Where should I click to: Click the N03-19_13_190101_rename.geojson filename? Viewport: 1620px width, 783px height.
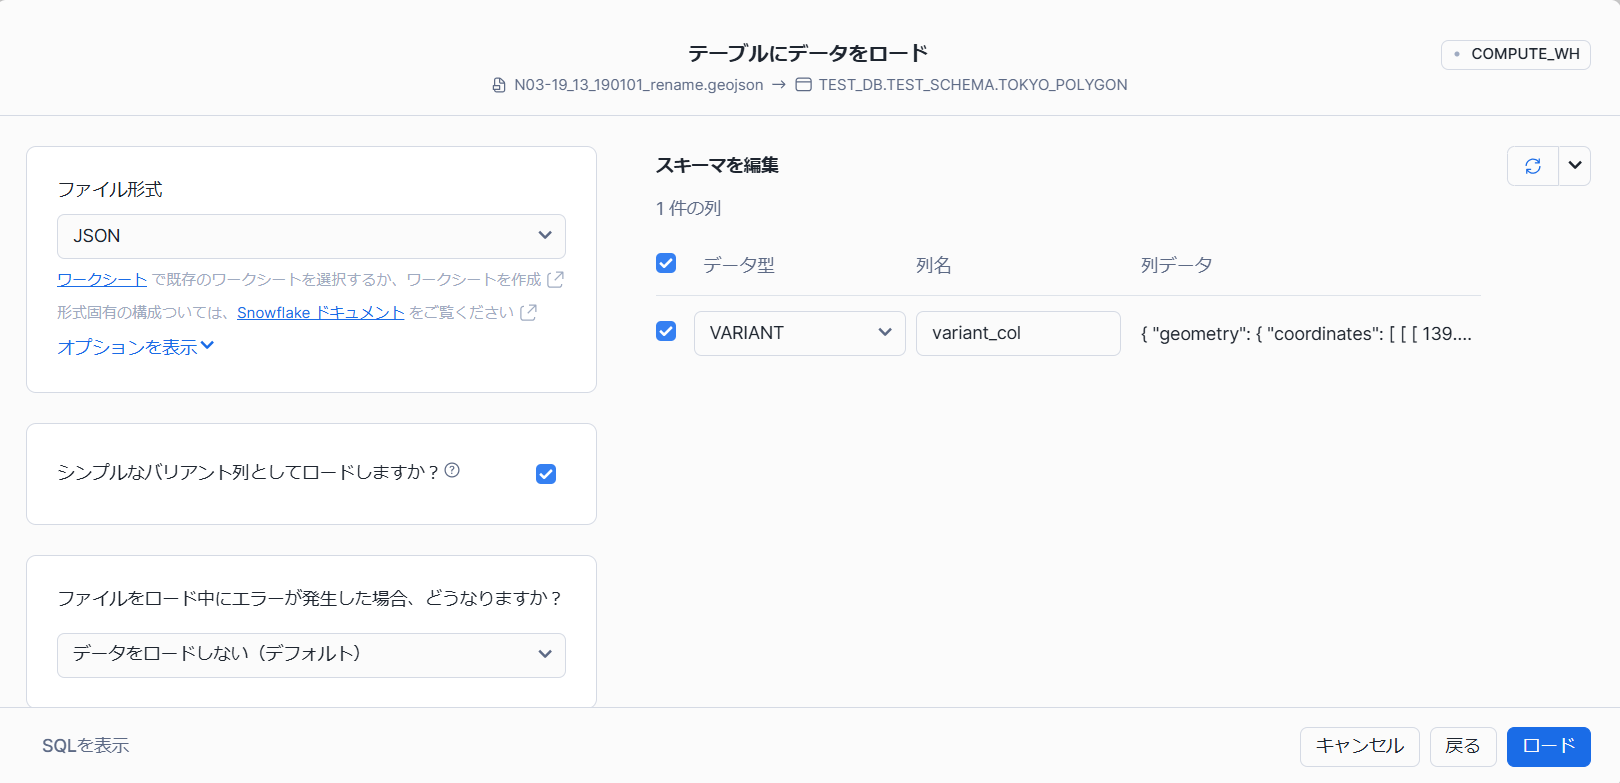click(639, 85)
